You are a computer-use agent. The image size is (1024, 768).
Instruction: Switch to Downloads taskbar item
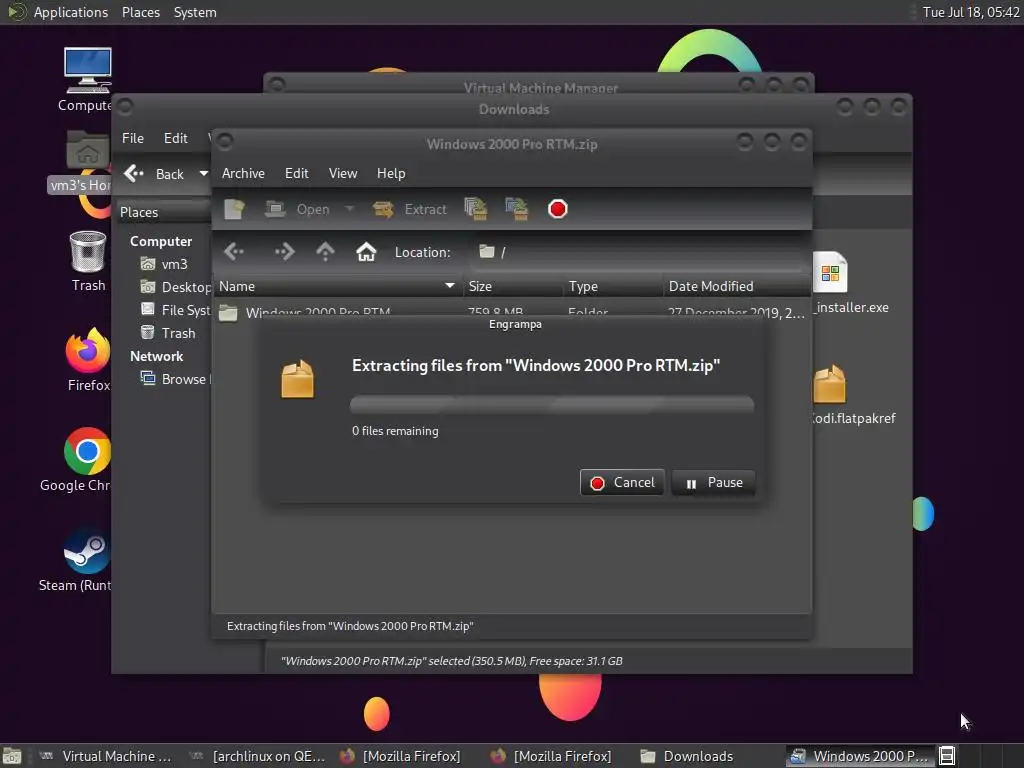pyautogui.click(x=687, y=756)
